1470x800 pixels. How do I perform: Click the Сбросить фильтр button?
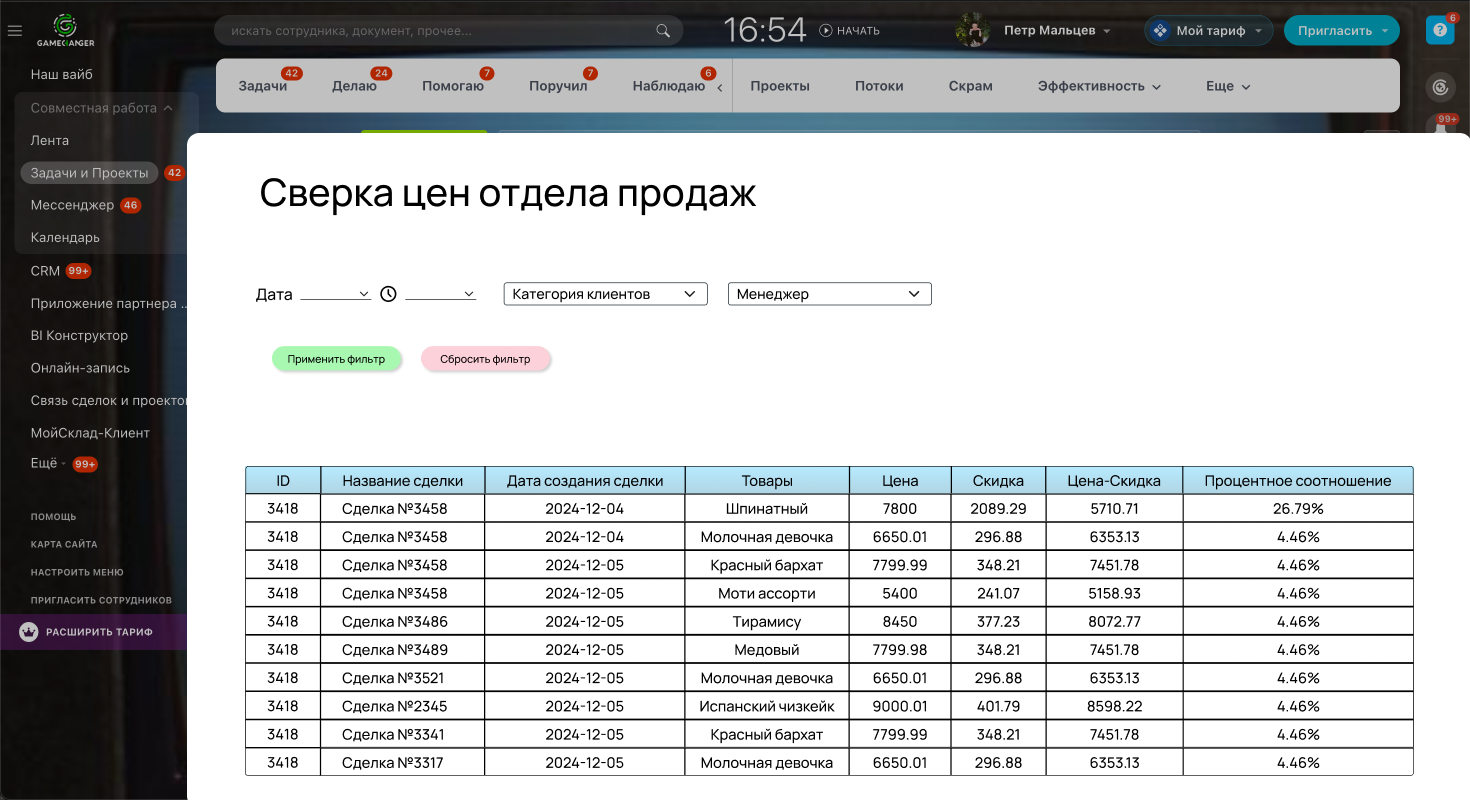(x=485, y=359)
